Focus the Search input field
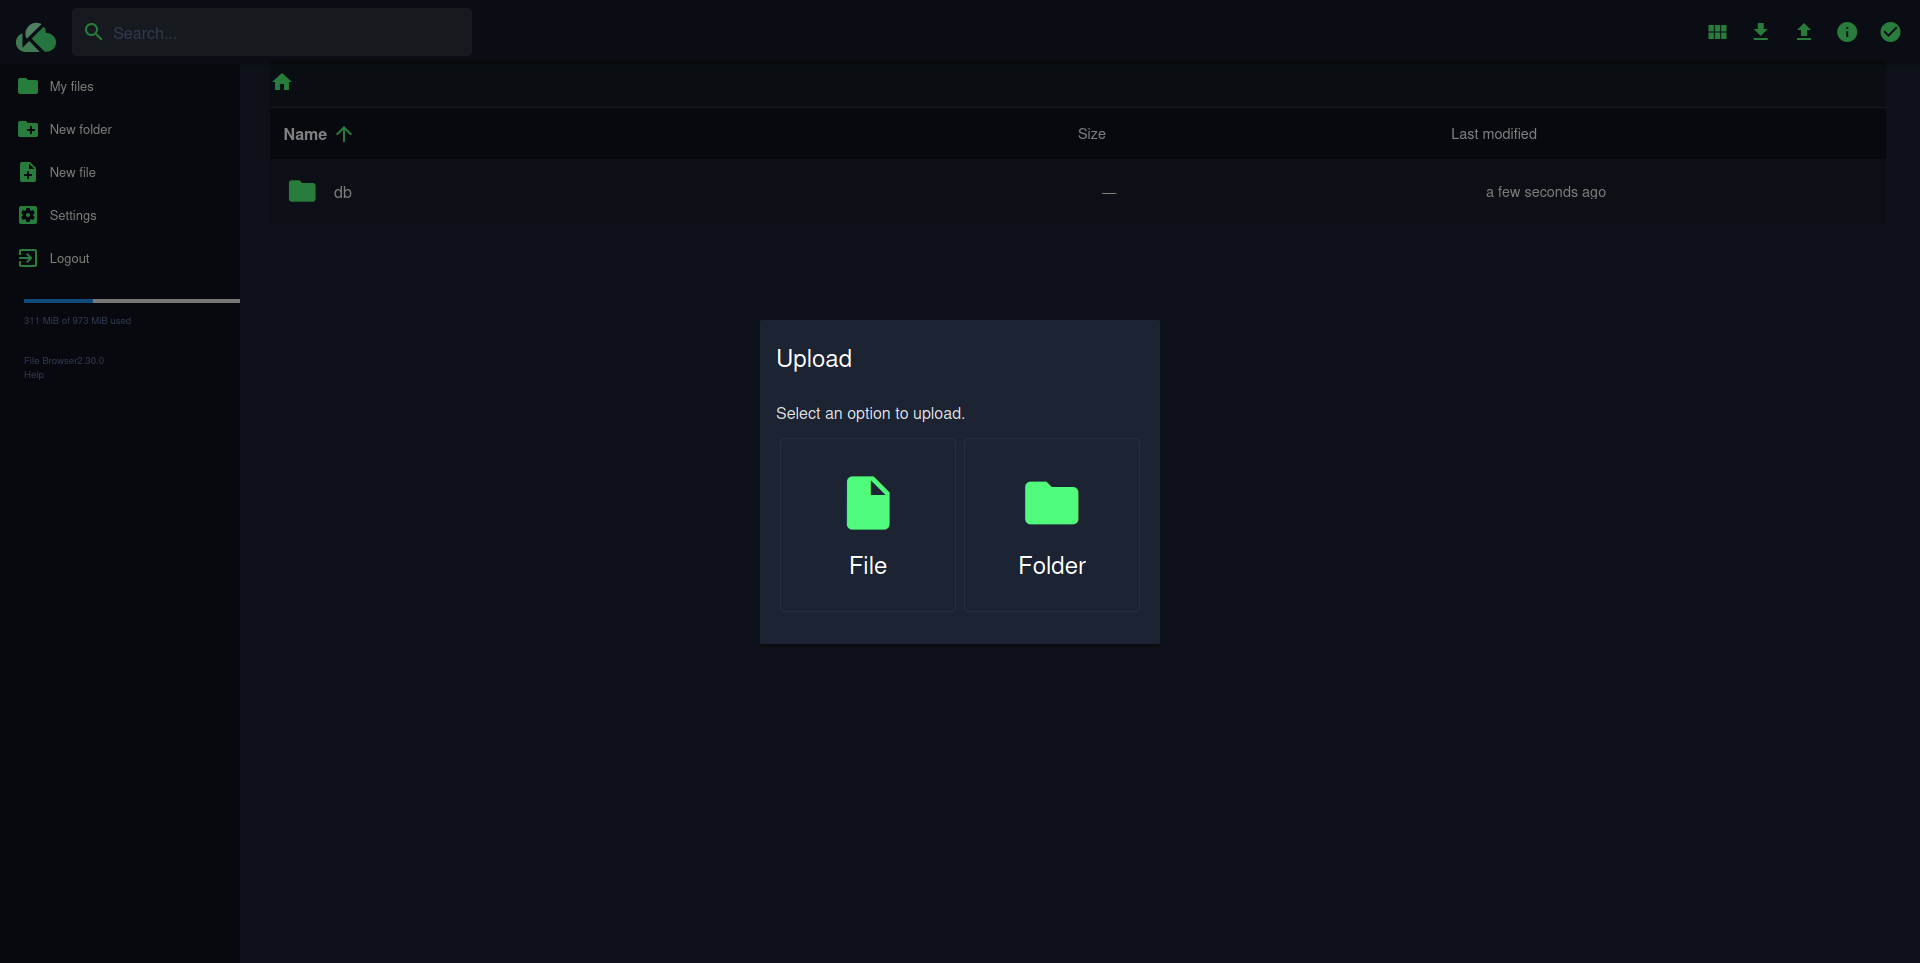 (x=272, y=32)
